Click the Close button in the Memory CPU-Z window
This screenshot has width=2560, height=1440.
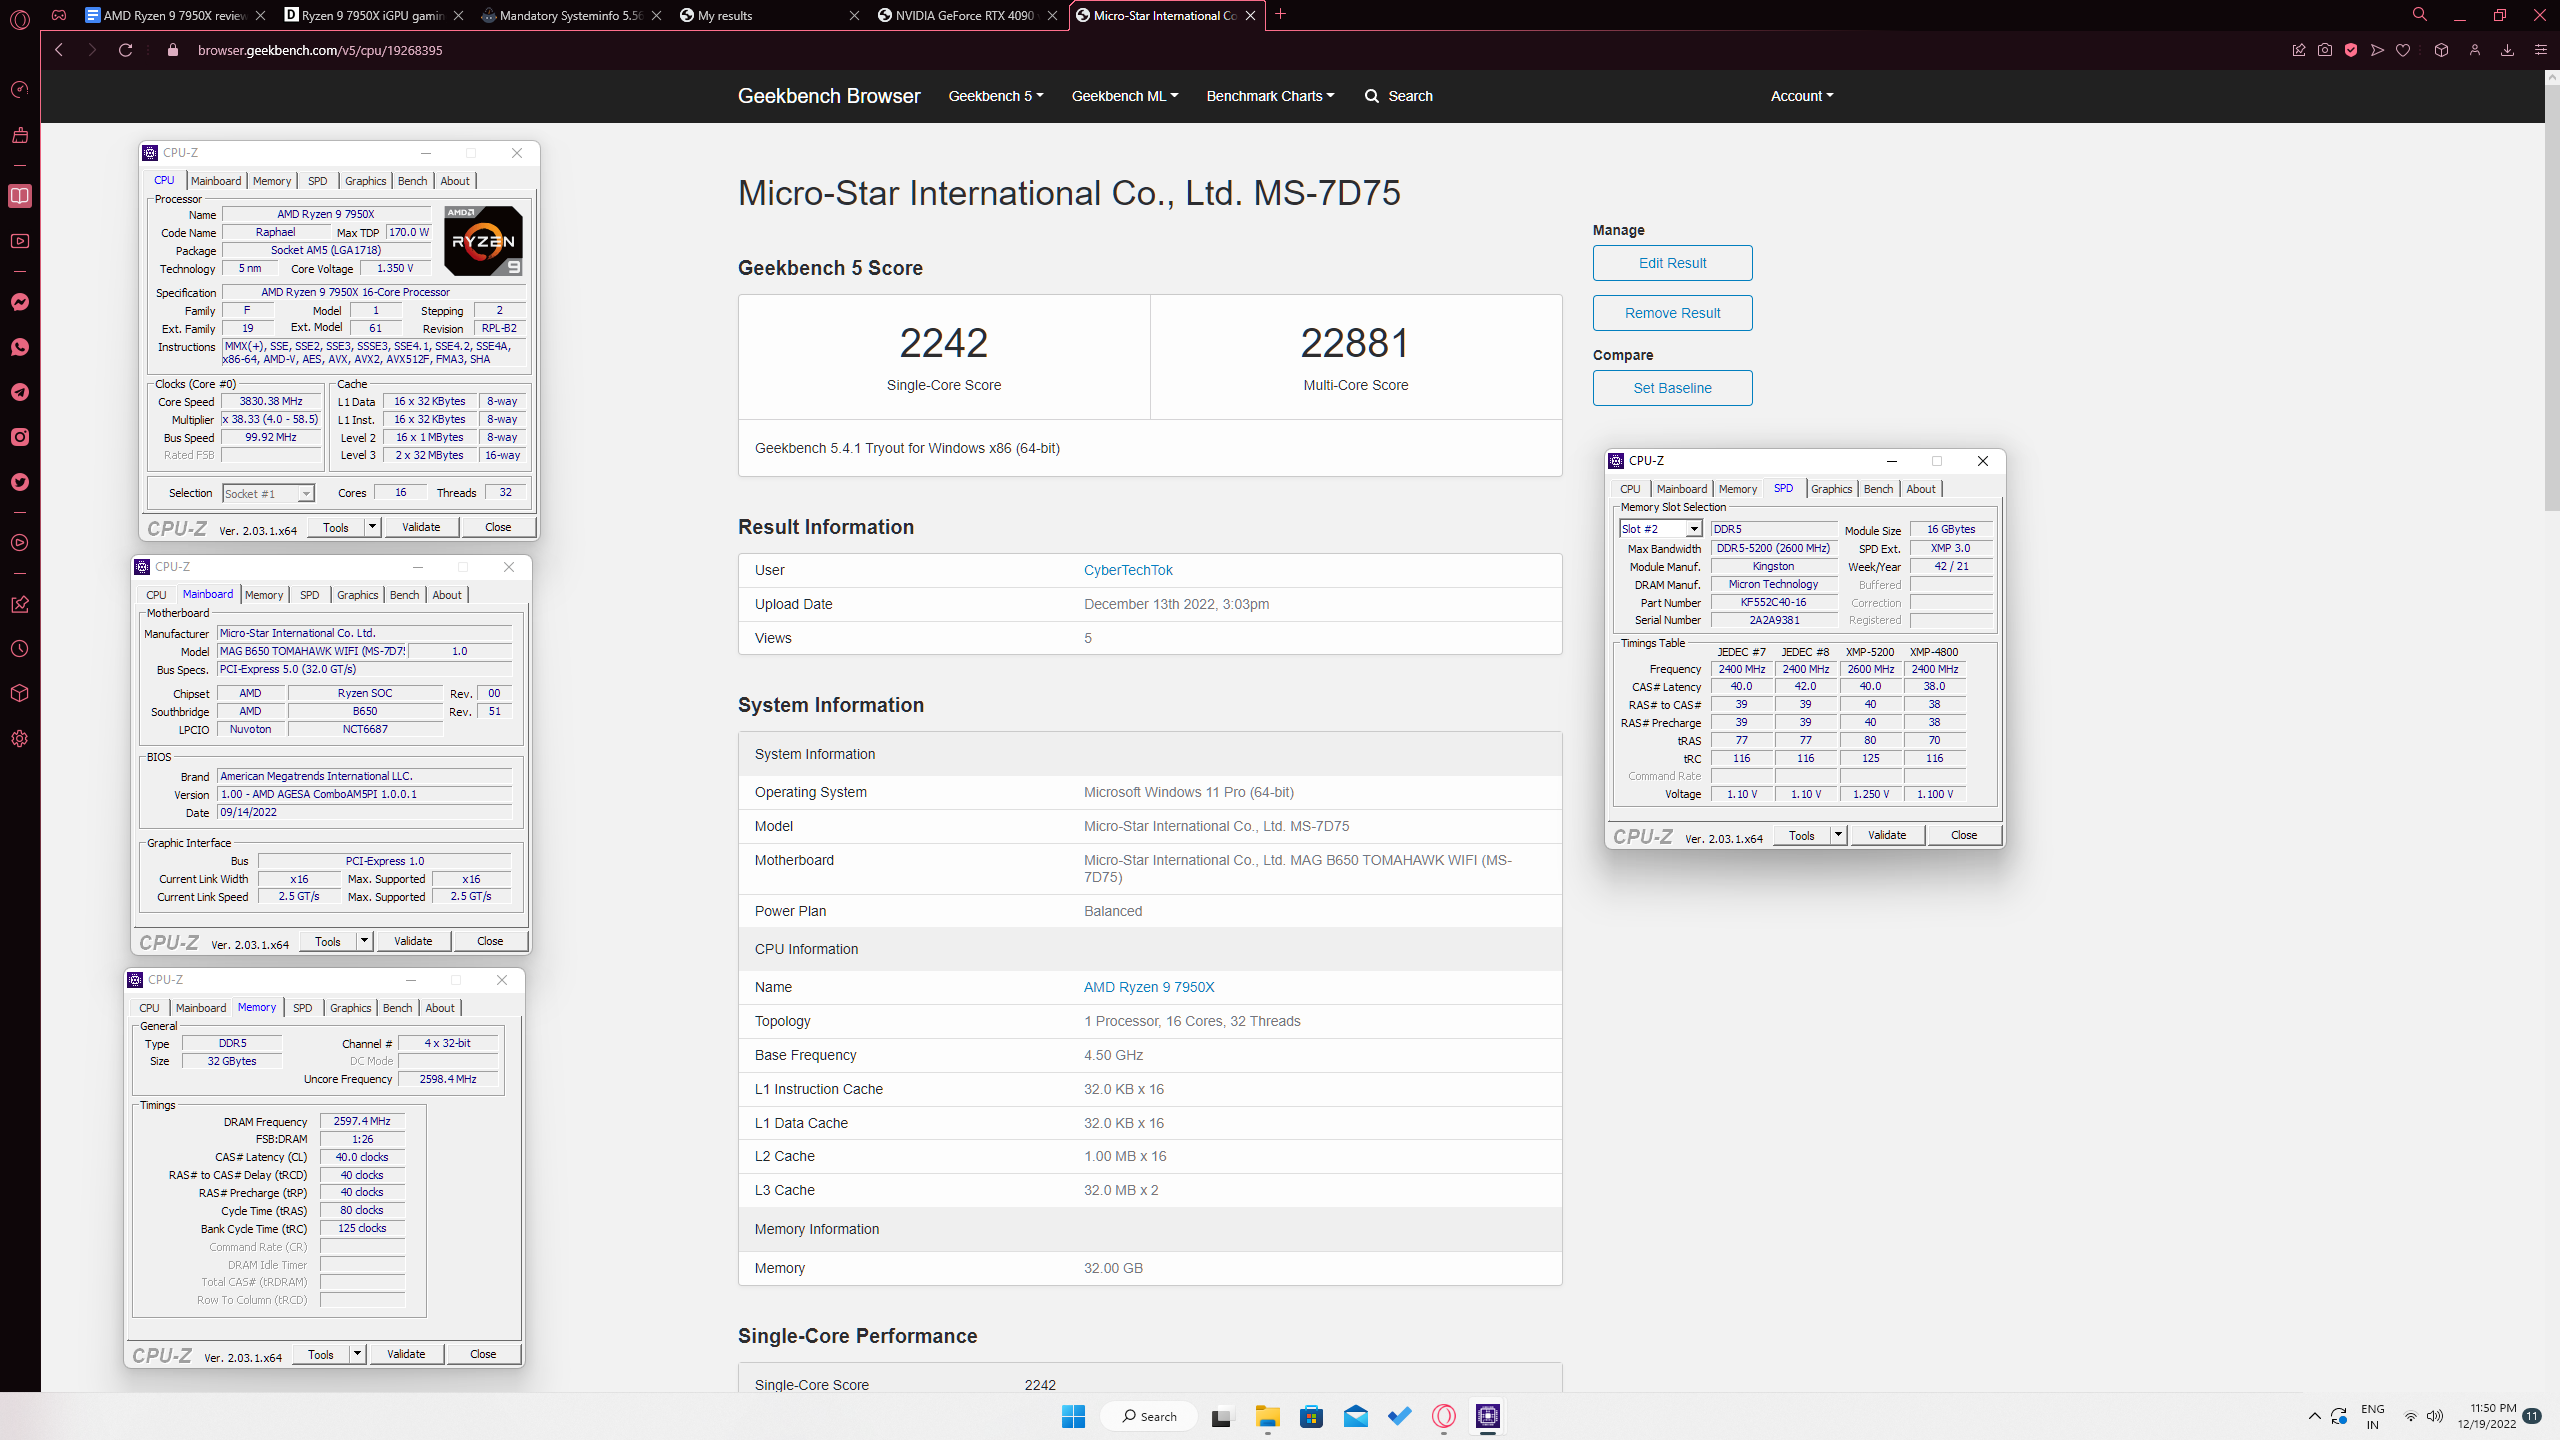483,1354
